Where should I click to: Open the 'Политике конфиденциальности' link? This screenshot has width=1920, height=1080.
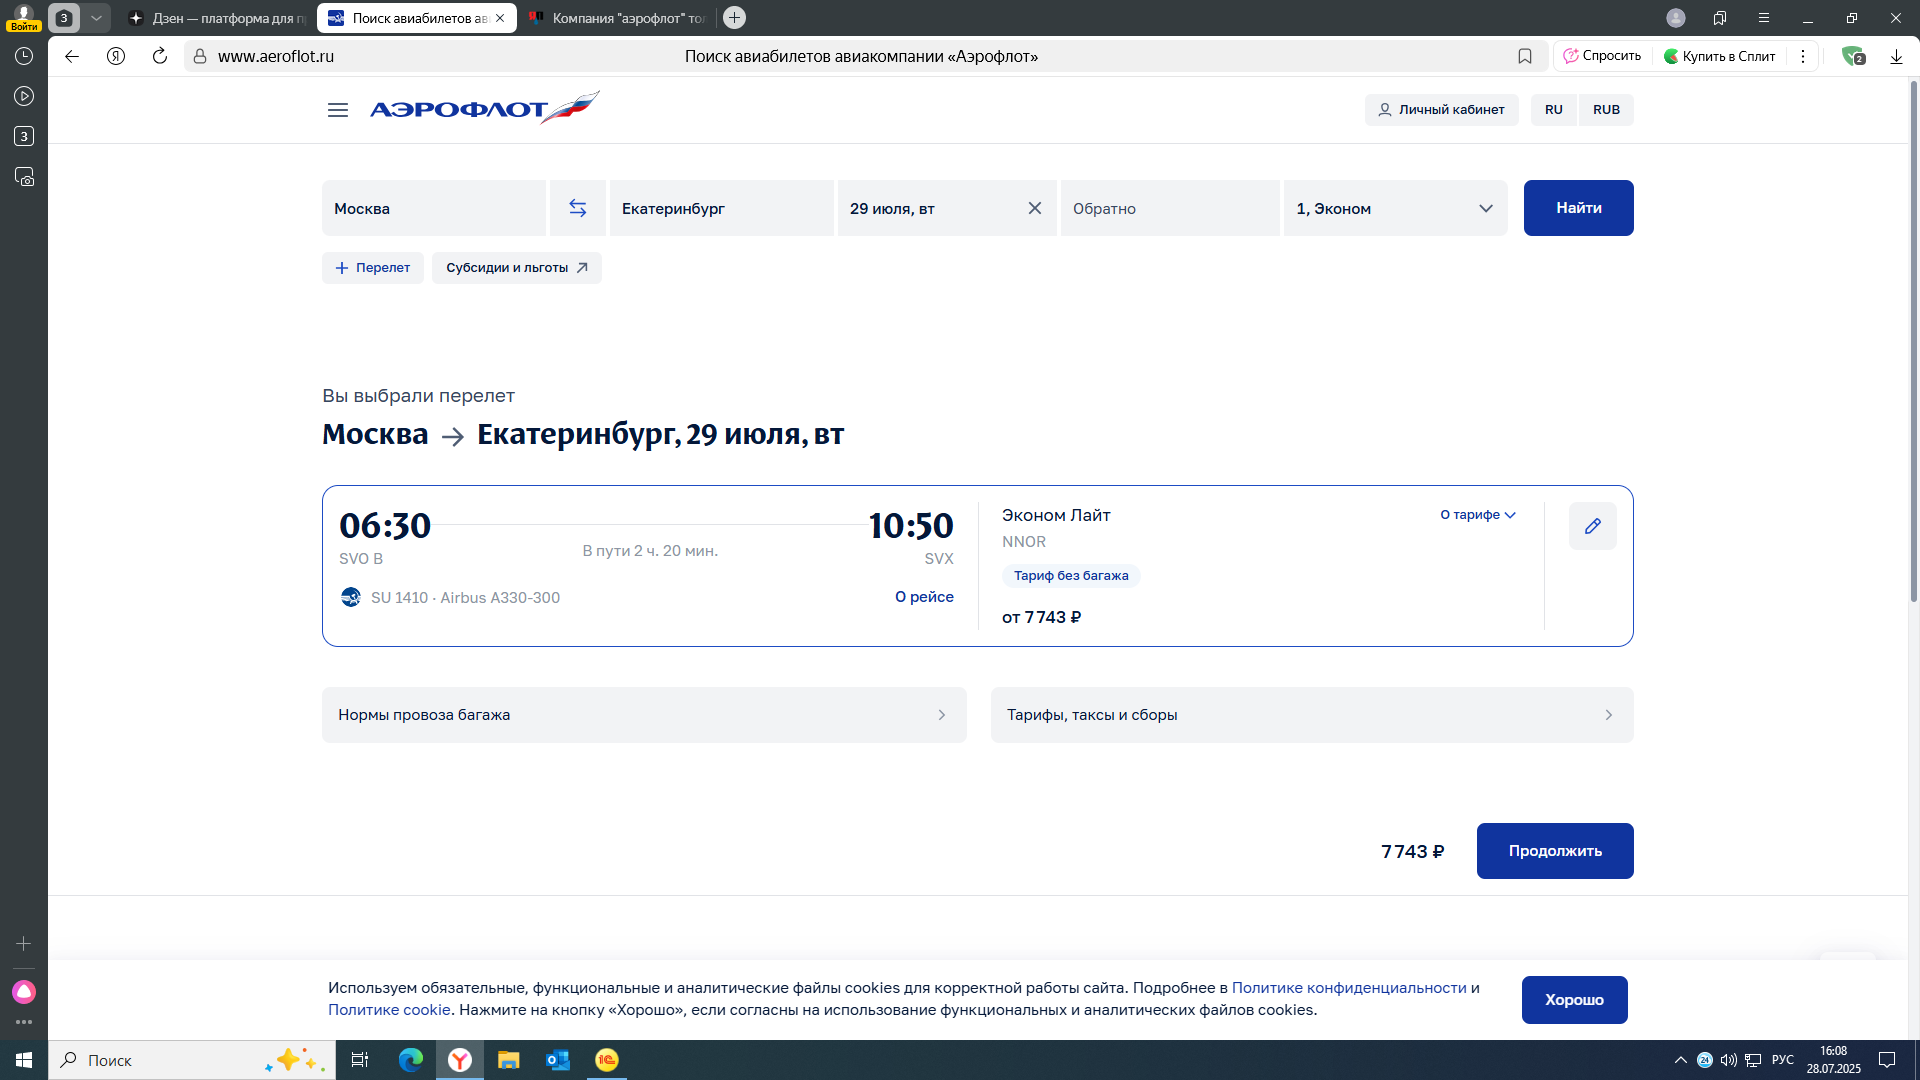coord(1349,988)
